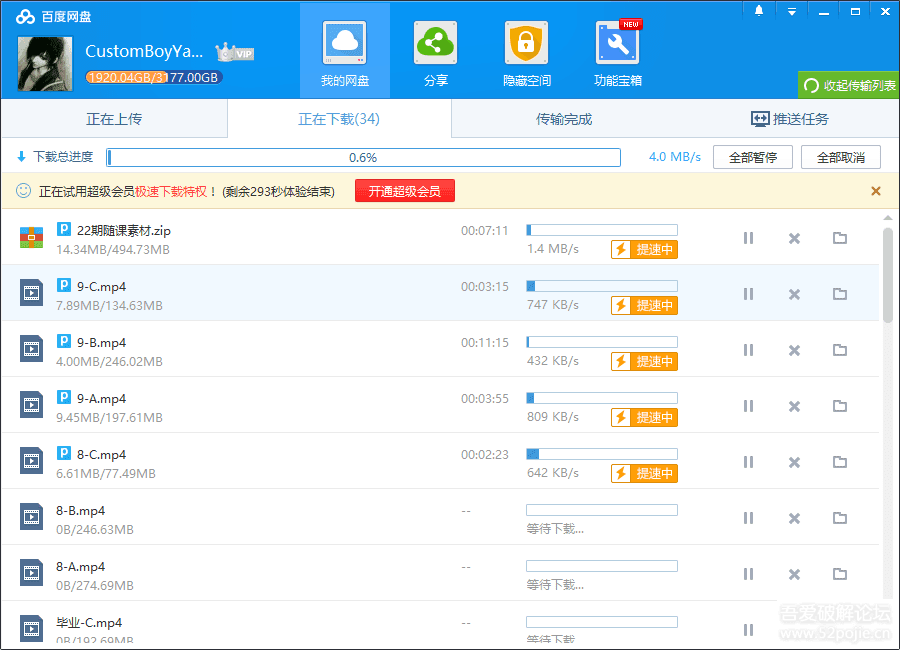Click the overall download progress bar
900x650 pixels.
[363, 157]
